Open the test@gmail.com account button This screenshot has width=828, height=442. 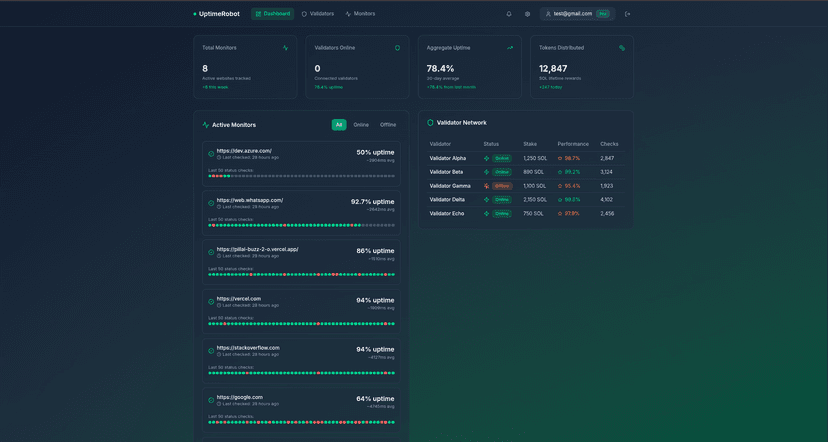coord(577,14)
